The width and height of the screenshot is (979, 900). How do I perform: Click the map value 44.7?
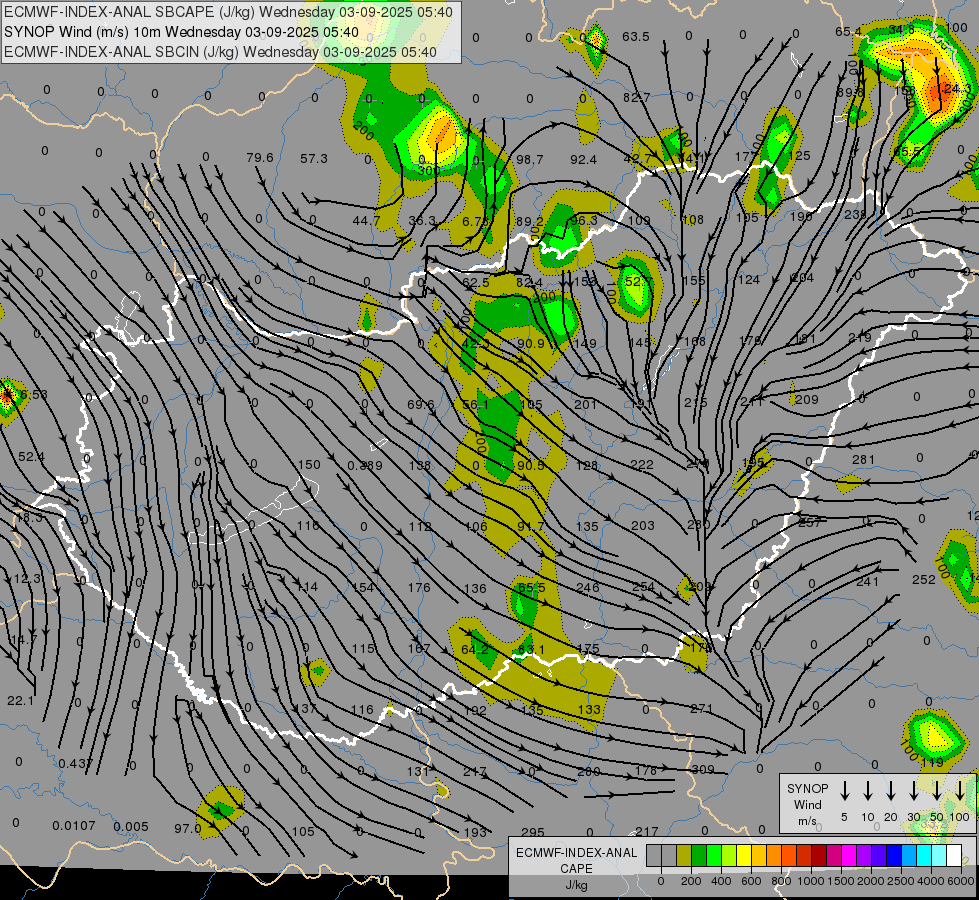click(366, 220)
